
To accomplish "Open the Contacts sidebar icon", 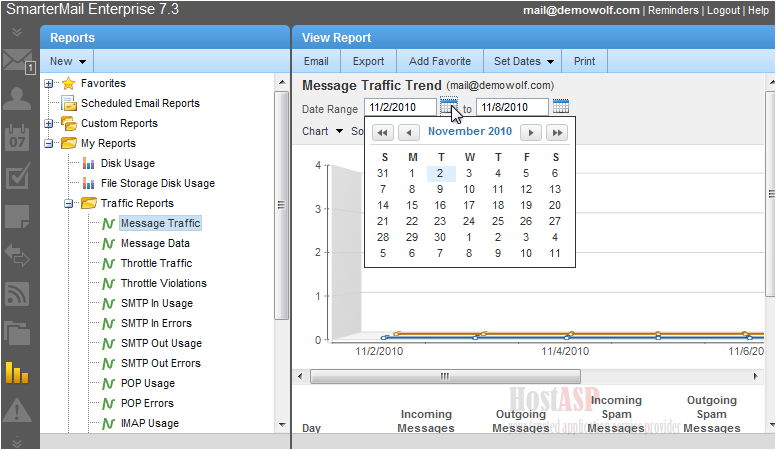I will (x=17, y=99).
